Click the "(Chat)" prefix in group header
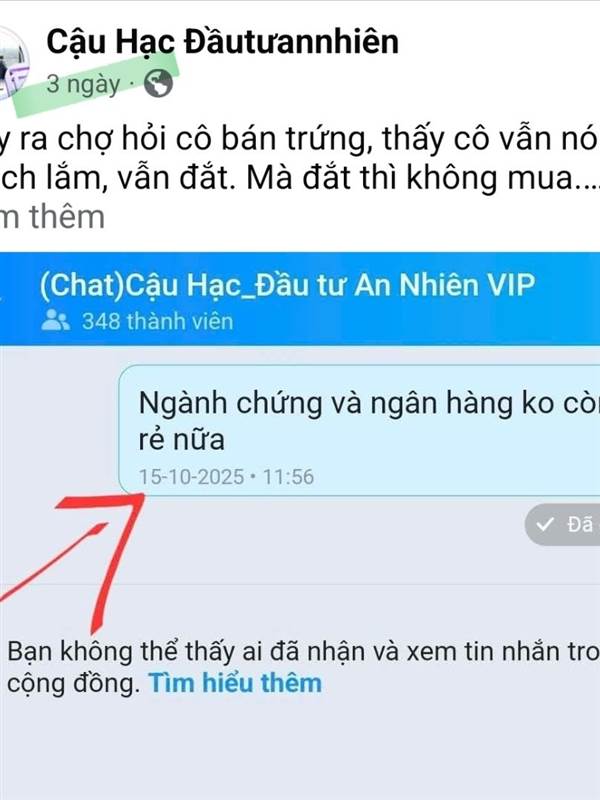 tap(82, 285)
